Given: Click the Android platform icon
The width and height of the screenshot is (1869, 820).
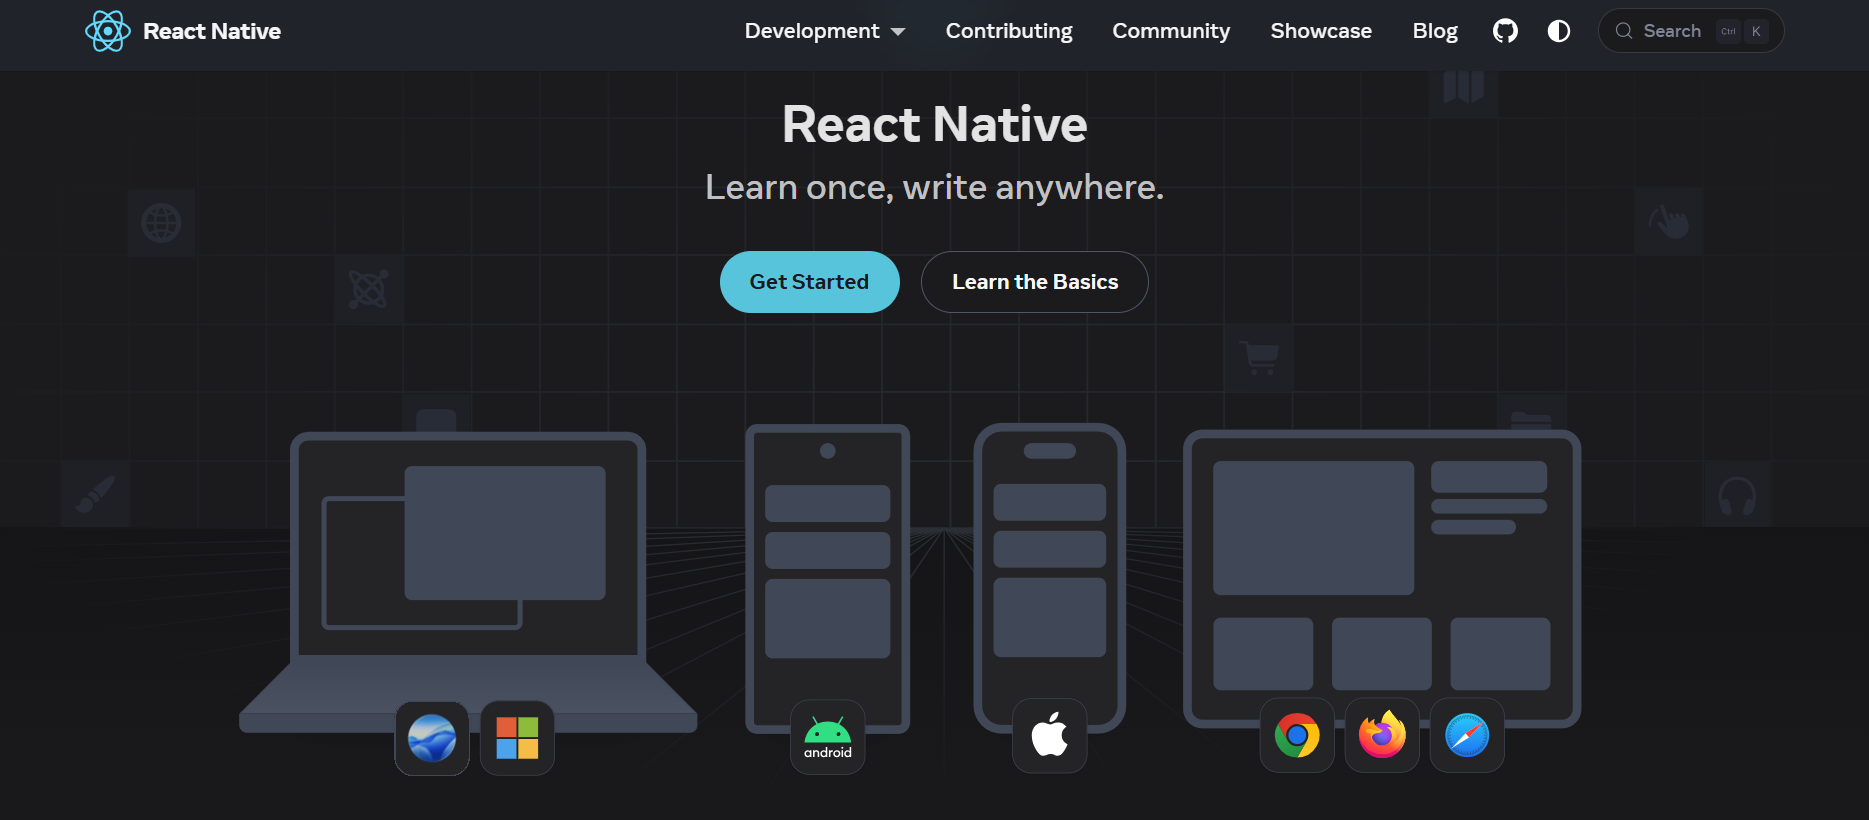Looking at the screenshot, I should point(828,737).
